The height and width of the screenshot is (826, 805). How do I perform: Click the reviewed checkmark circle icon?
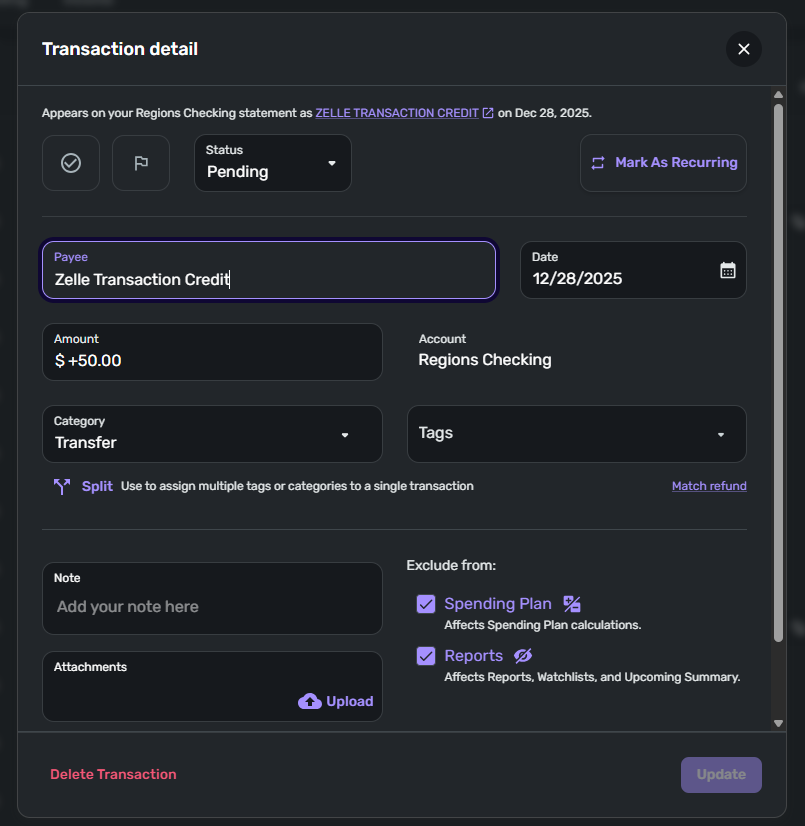coord(71,163)
